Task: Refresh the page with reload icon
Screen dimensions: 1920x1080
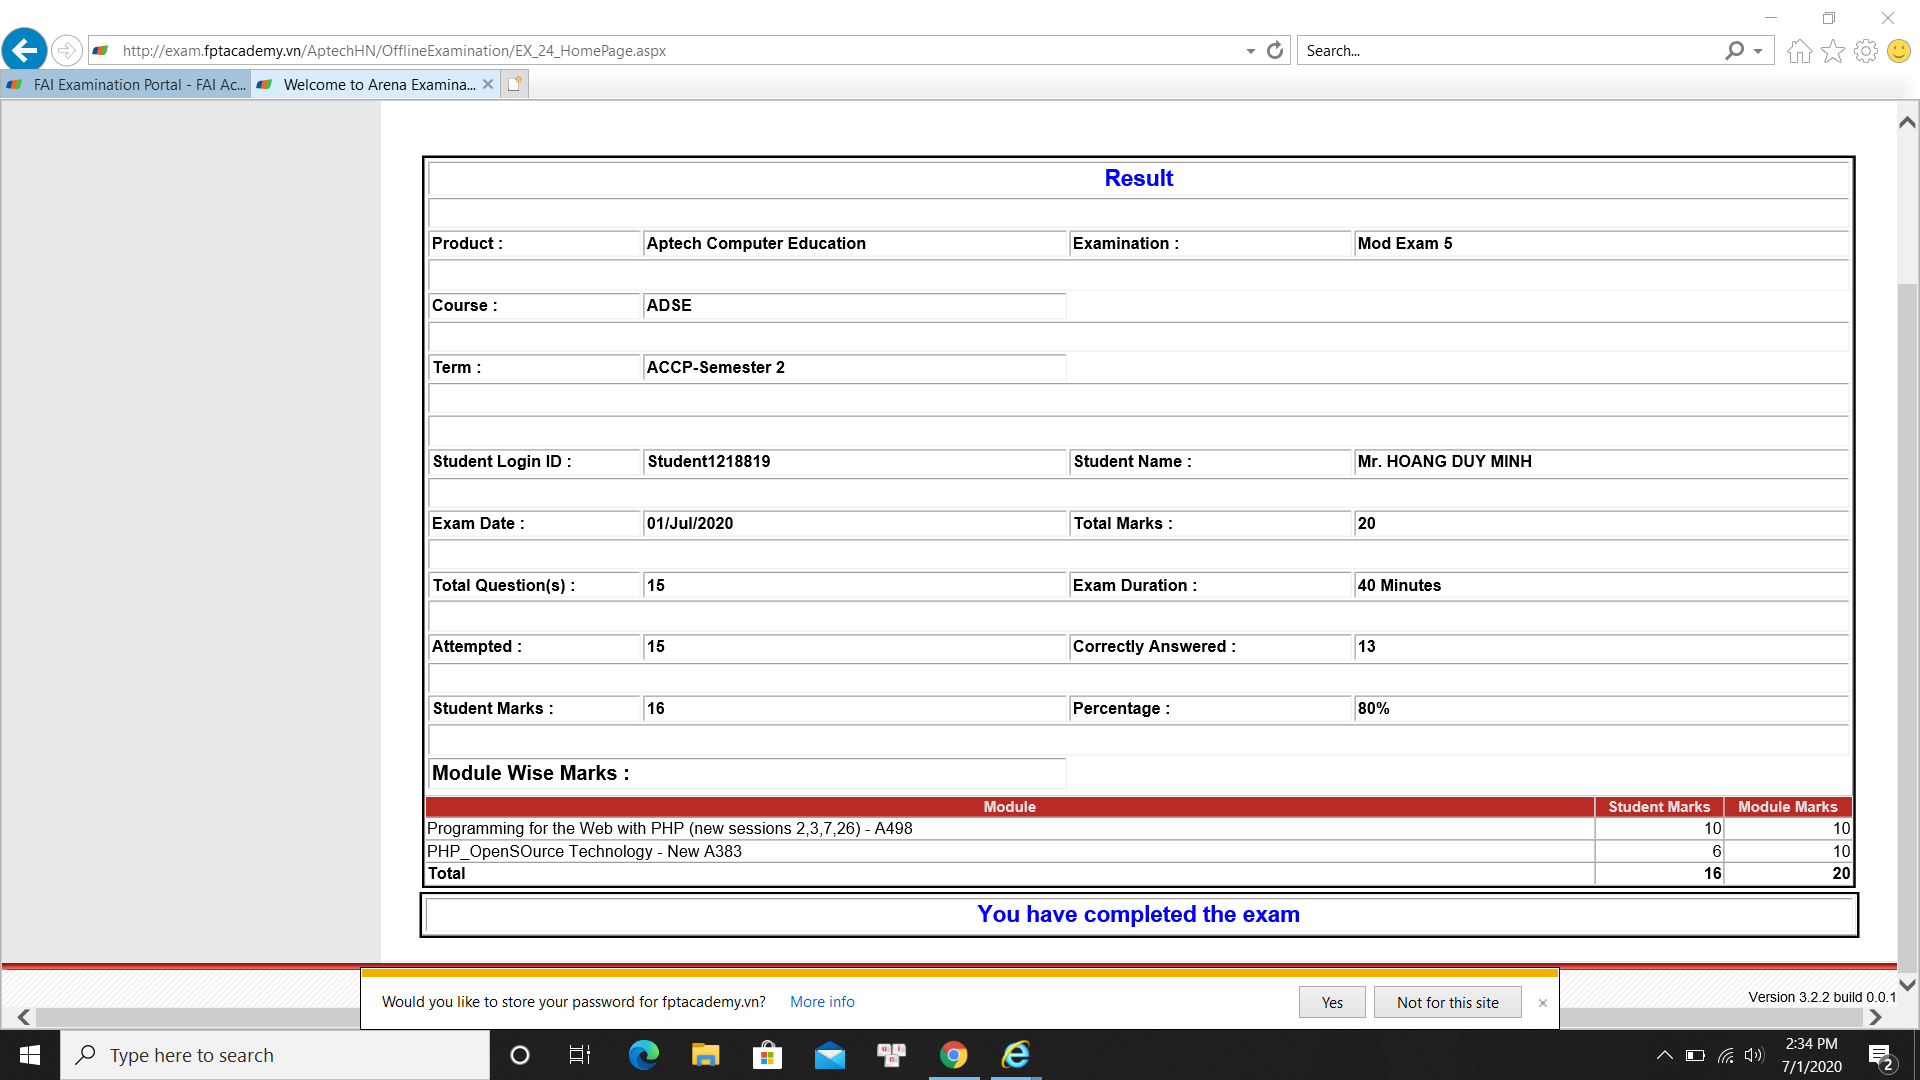Action: (x=1275, y=50)
